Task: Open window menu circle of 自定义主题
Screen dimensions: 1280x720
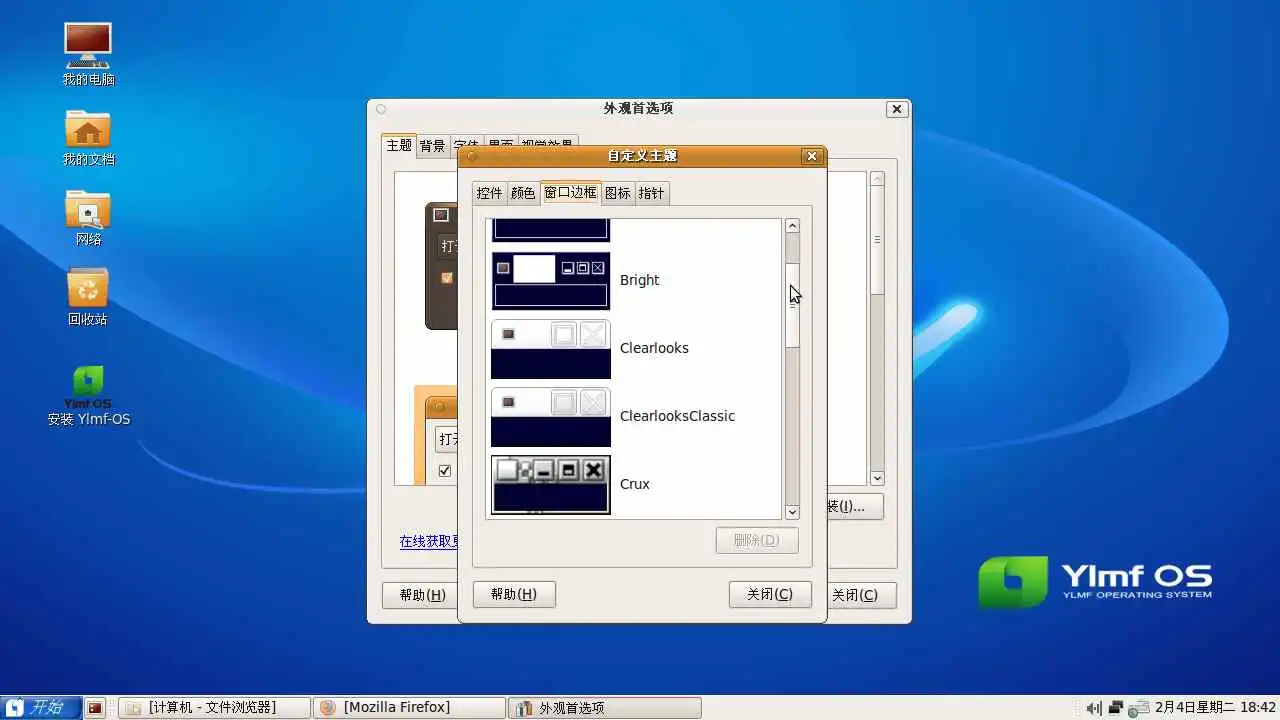Action: pyautogui.click(x=472, y=156)
